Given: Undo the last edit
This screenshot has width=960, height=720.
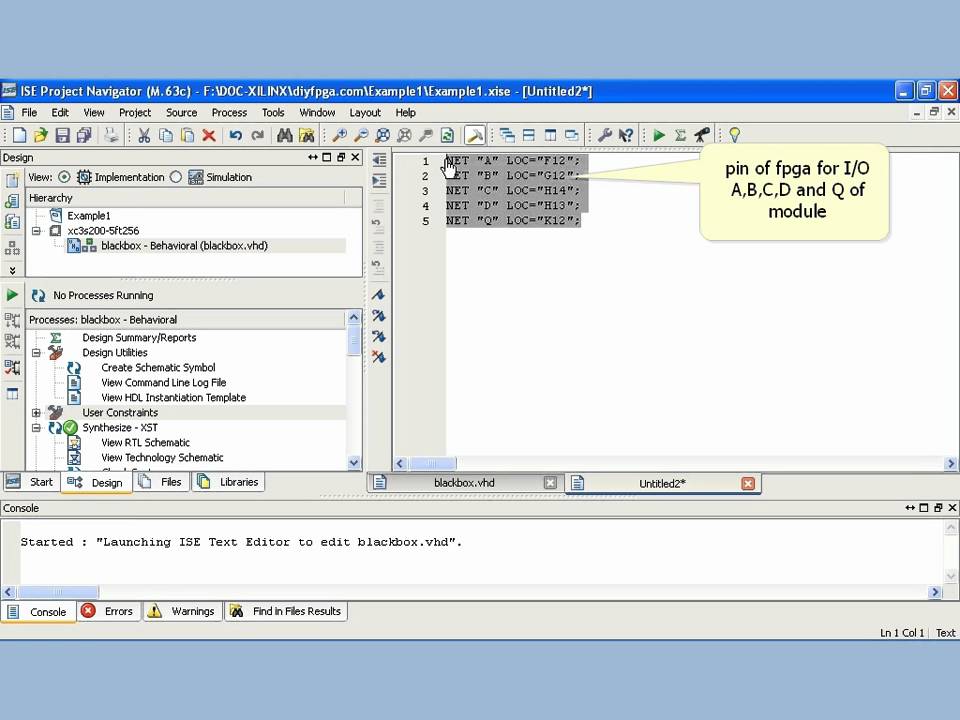Looking at the screenshot, I should click(236, 135).
